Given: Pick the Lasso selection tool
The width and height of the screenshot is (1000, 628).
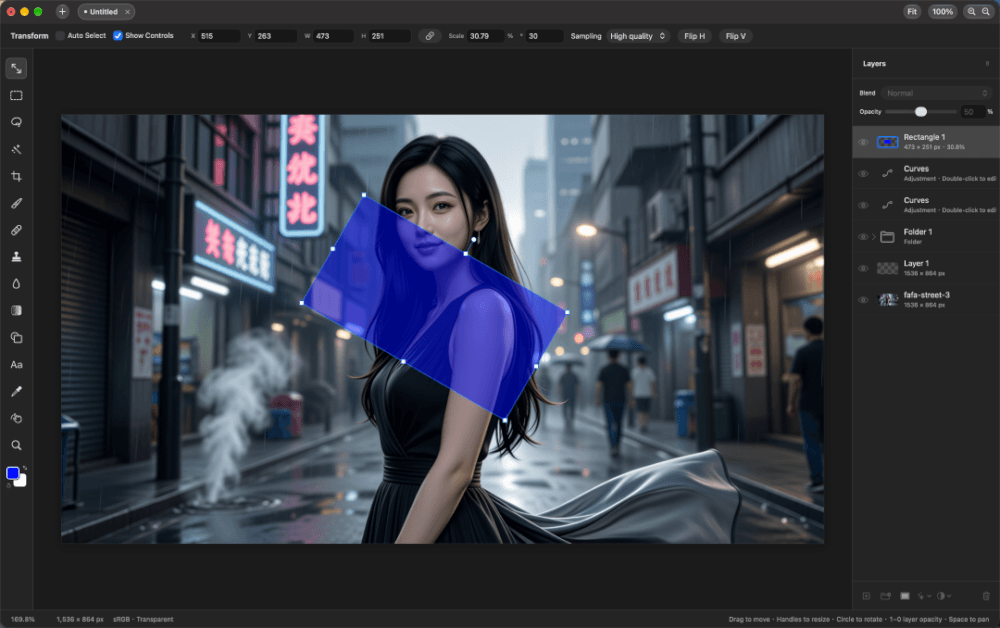Looking at the screenshot, I should pos(17,122).
